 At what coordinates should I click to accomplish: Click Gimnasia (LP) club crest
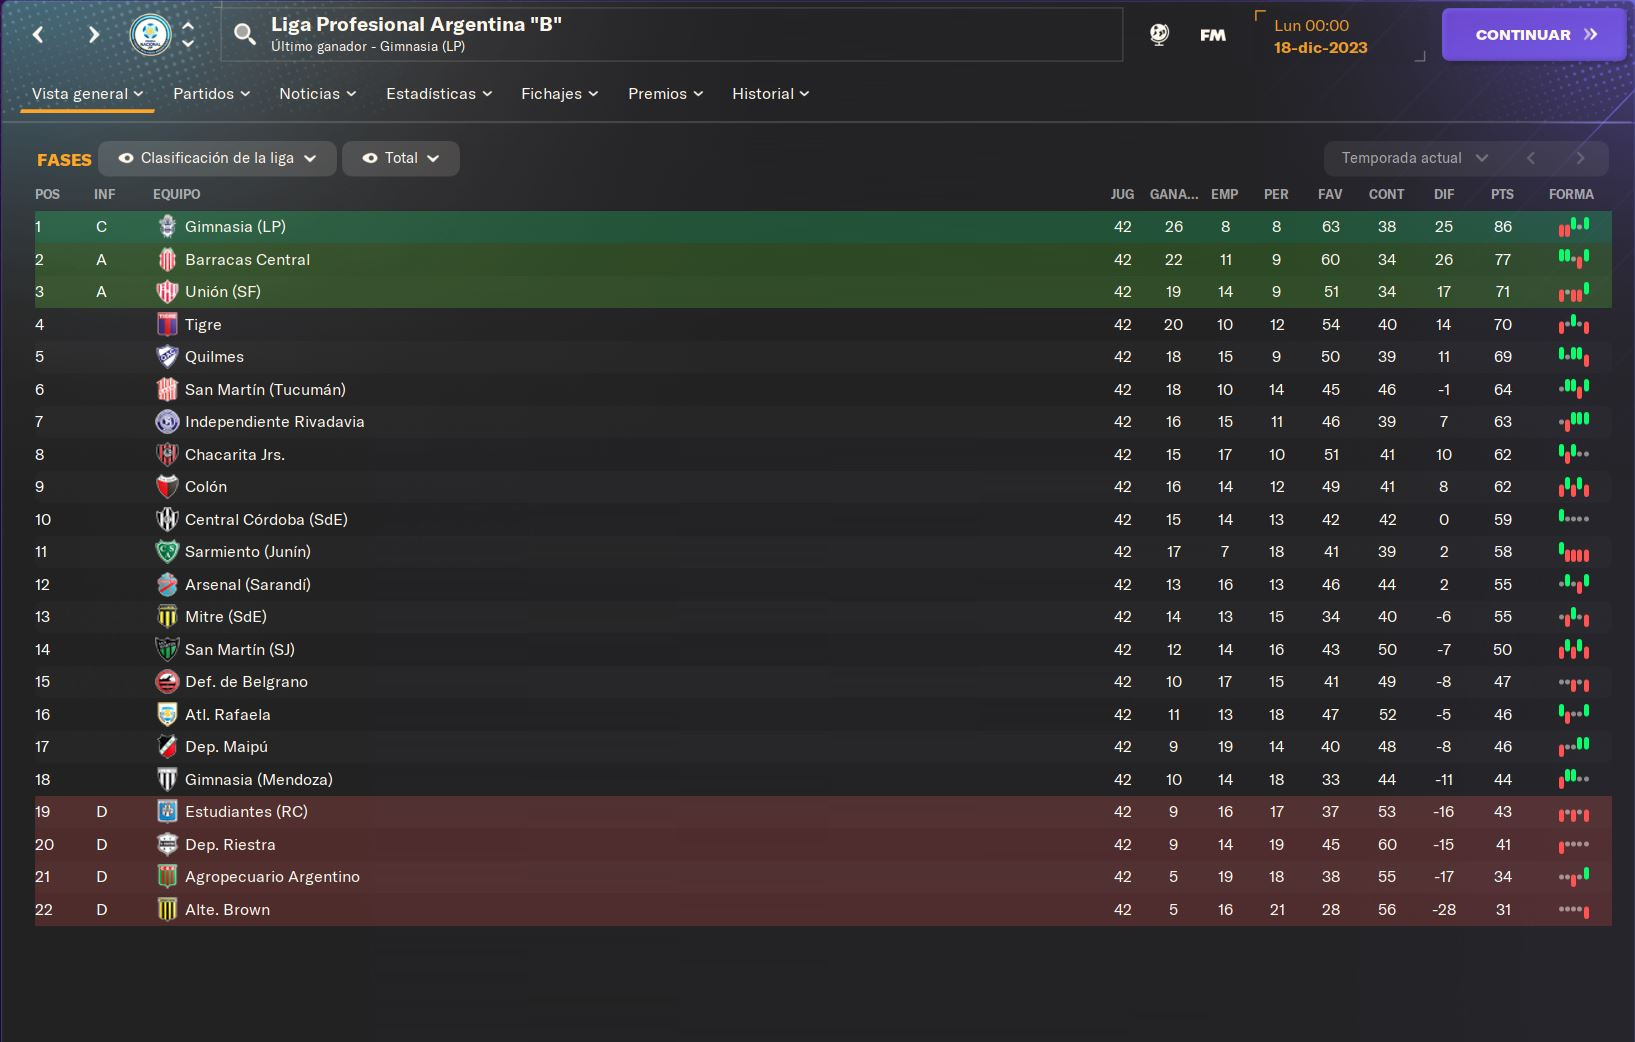[x=167, y=227]
